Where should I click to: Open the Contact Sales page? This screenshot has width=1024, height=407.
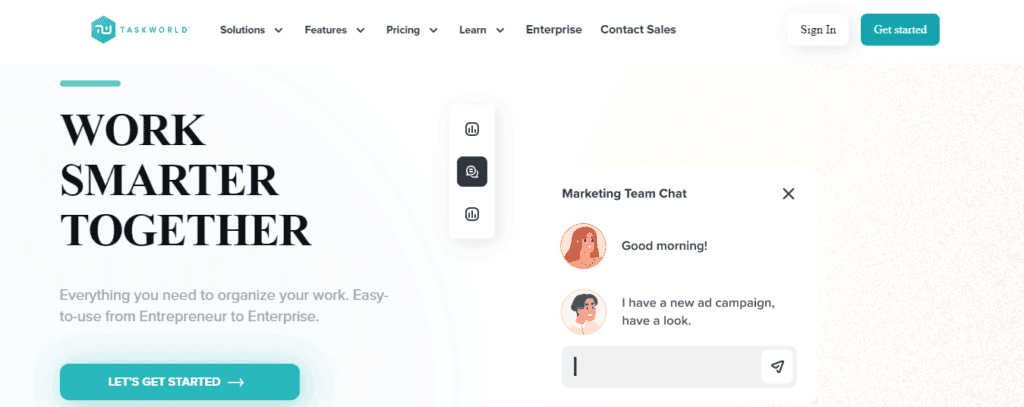tap(638, 30)
